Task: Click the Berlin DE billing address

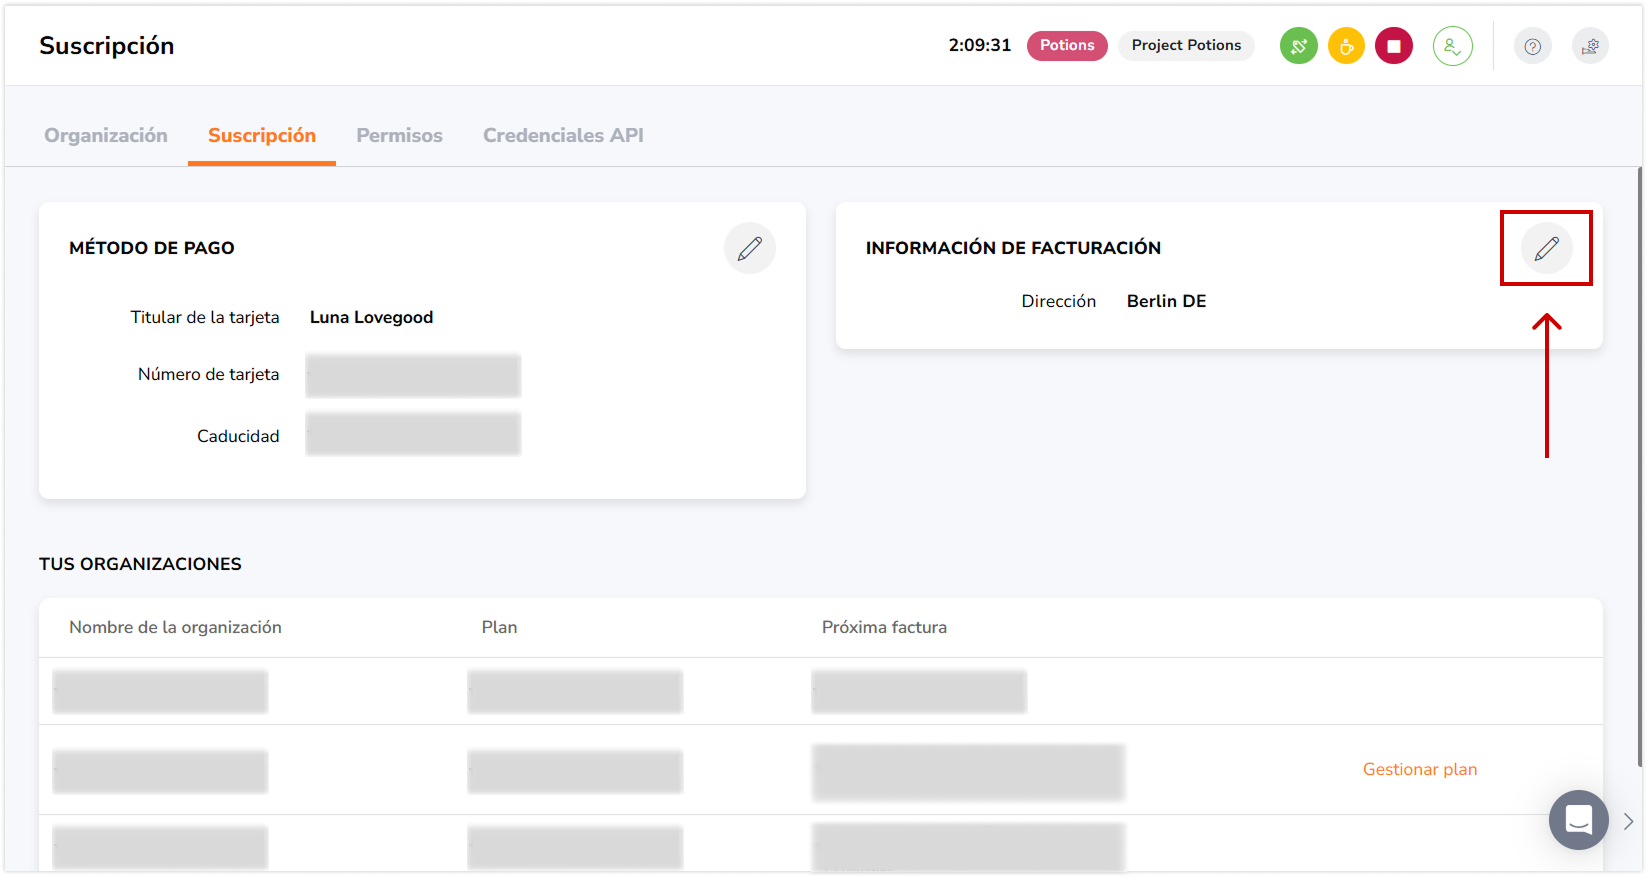Action: coord(1166,301)
